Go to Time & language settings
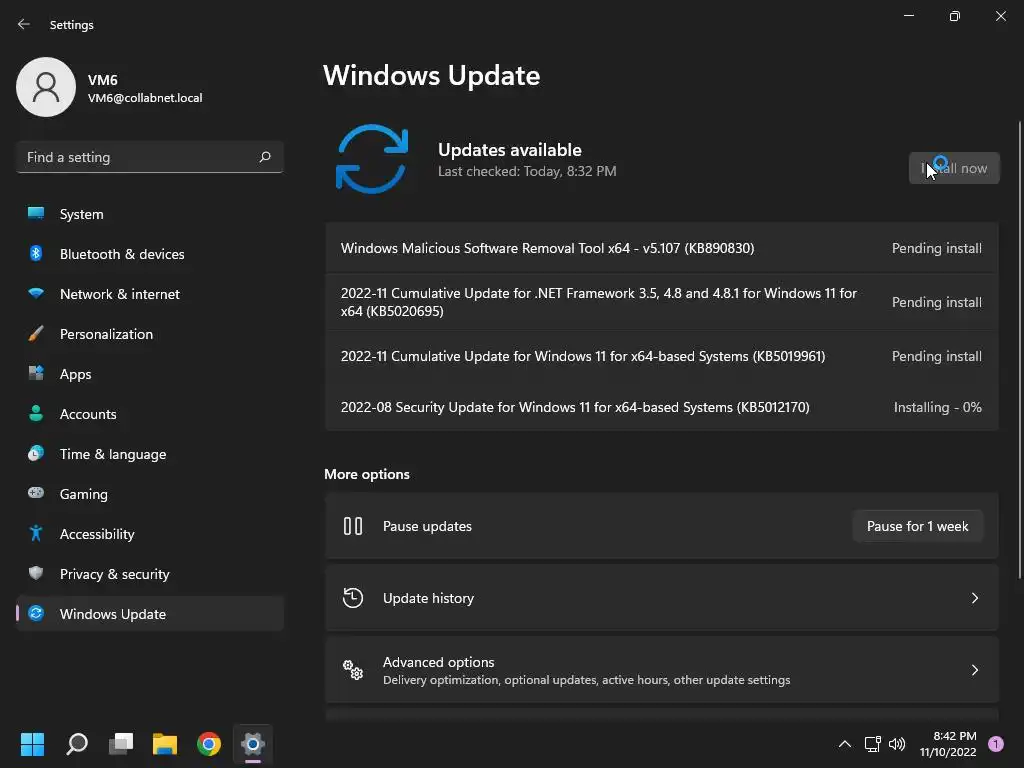1024x768 pixels. pos(150,453)
